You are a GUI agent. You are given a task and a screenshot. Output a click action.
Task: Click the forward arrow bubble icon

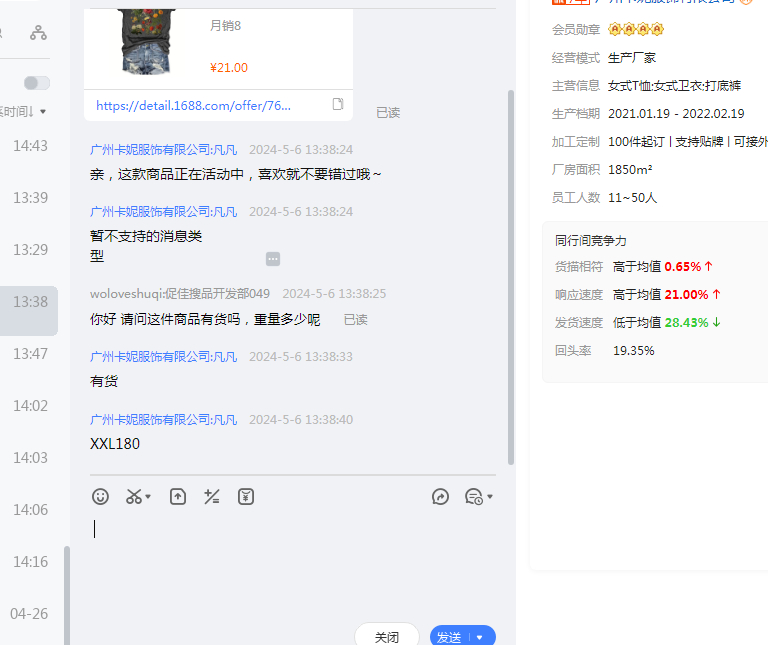(440, 496)
